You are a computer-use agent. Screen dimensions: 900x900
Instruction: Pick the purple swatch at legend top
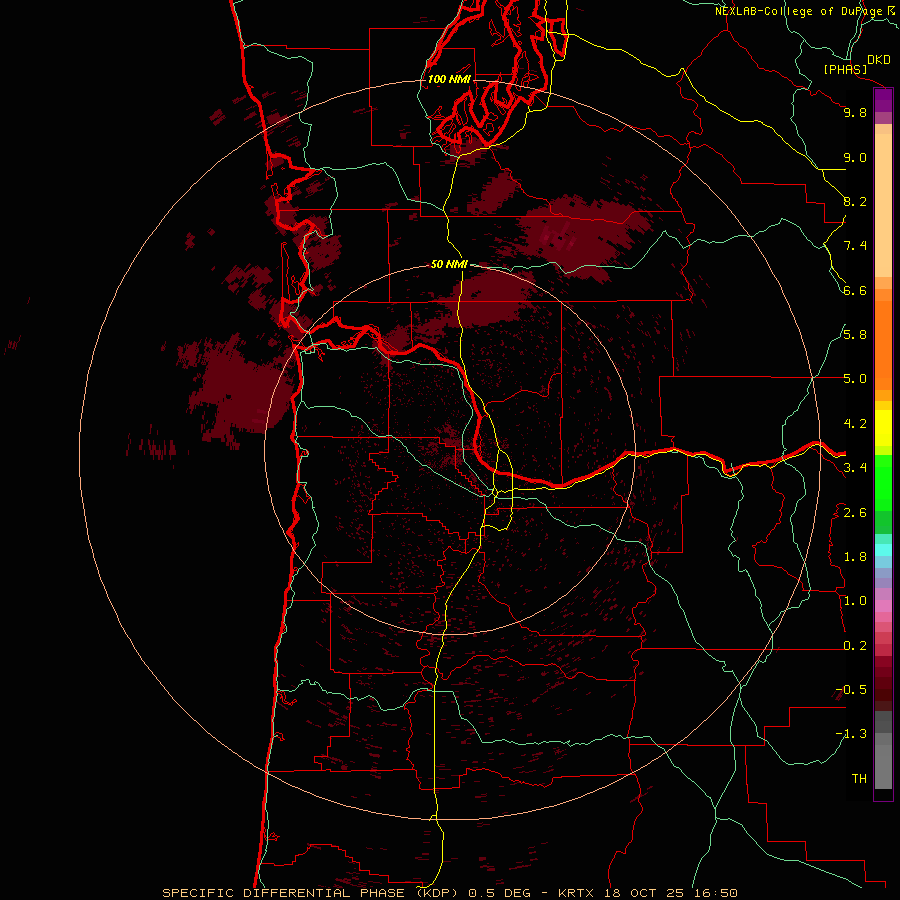pyautogui.click(x=883, y=99)
